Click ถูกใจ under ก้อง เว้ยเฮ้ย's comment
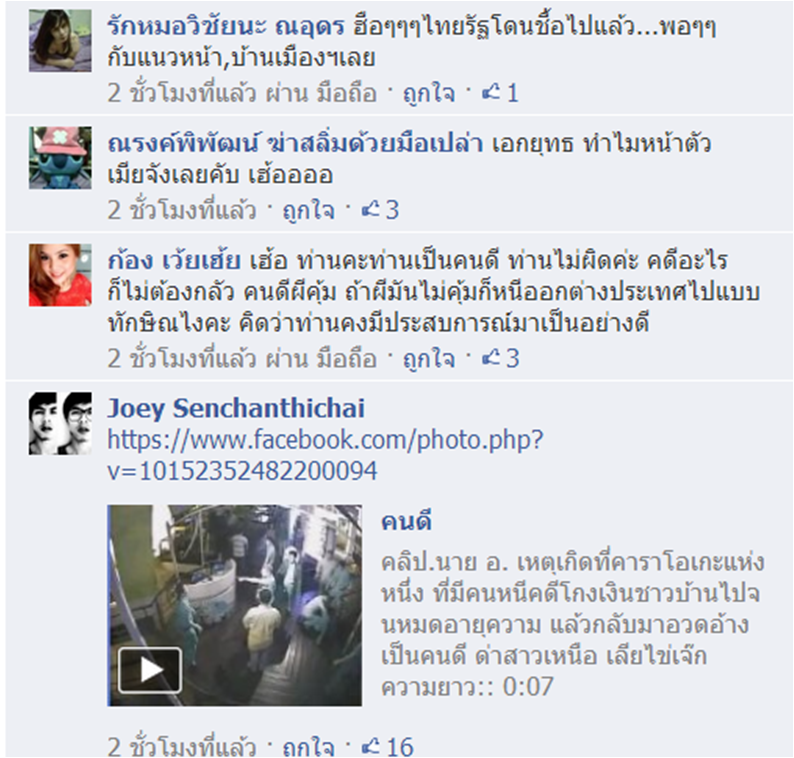 point(428,358)
